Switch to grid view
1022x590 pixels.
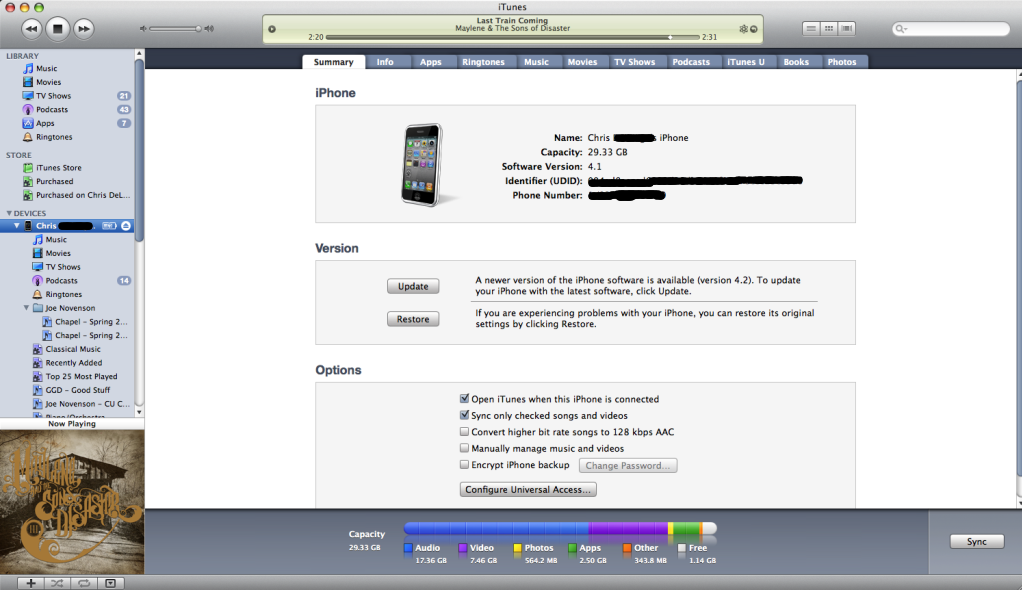(x=828, y=29)
